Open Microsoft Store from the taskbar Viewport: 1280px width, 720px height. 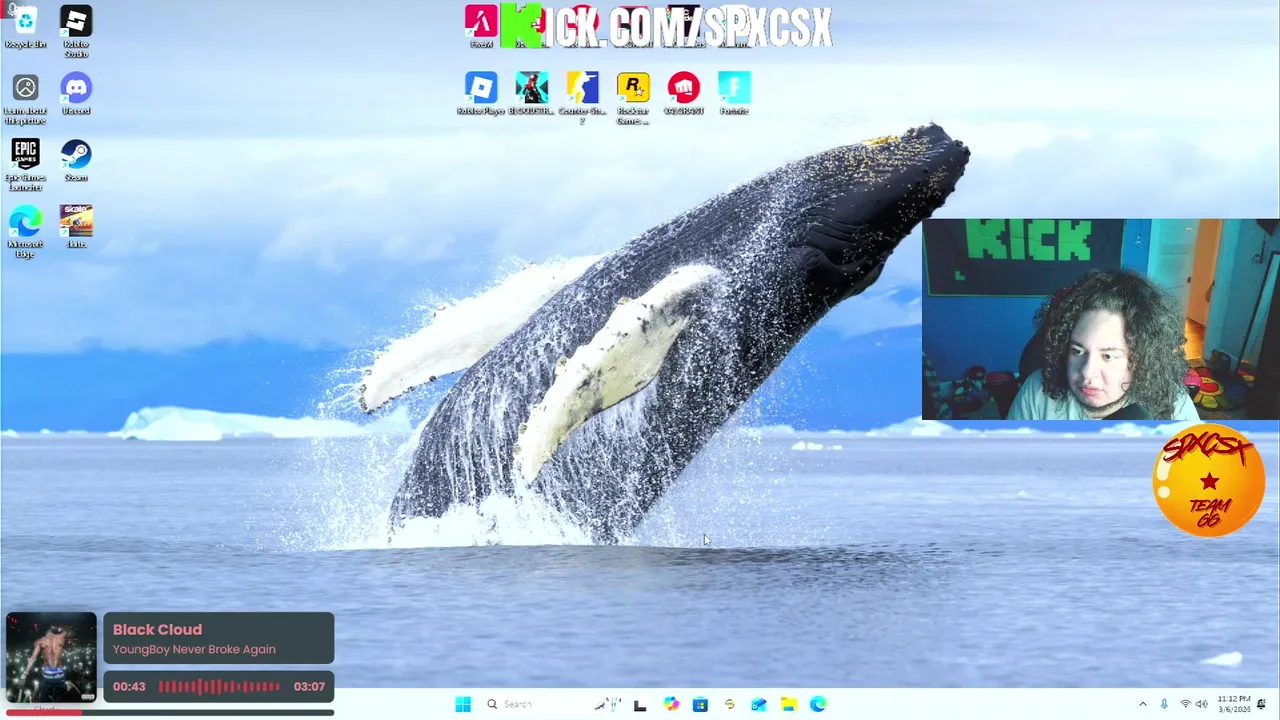pyautogui.click(x=700, y=704)
